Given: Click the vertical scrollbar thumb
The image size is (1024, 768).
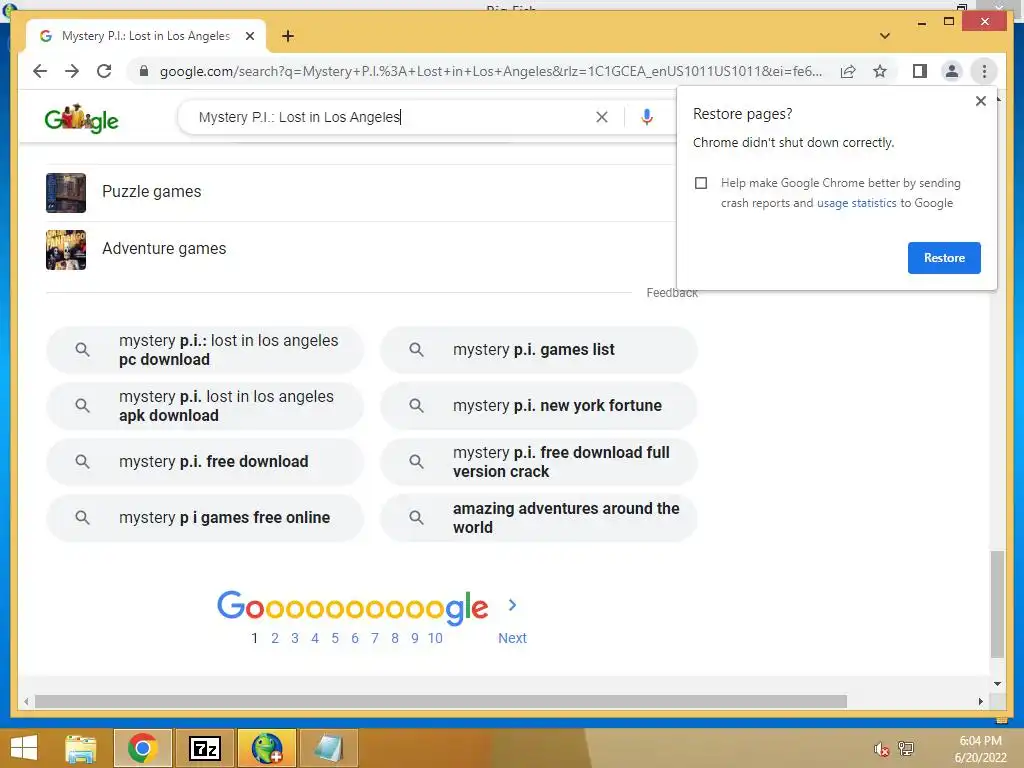Looking at the screenshot, I should point(997,604).
